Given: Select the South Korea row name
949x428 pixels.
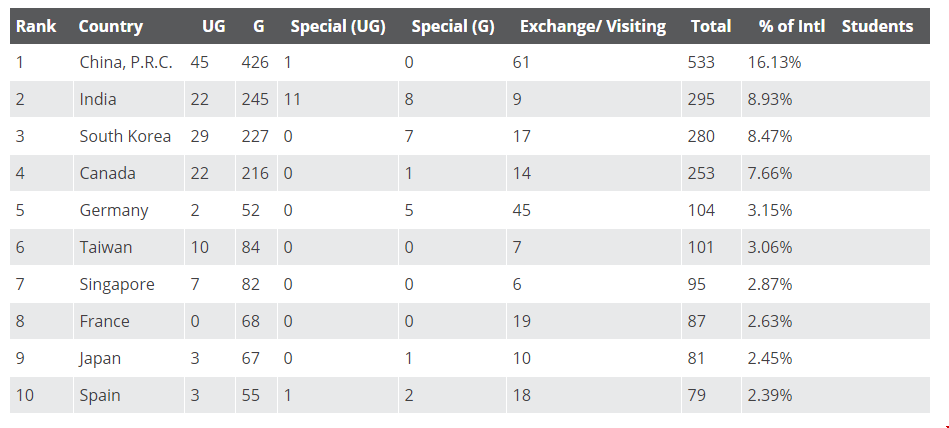Looking at the screenshot, I should [125, 136].
